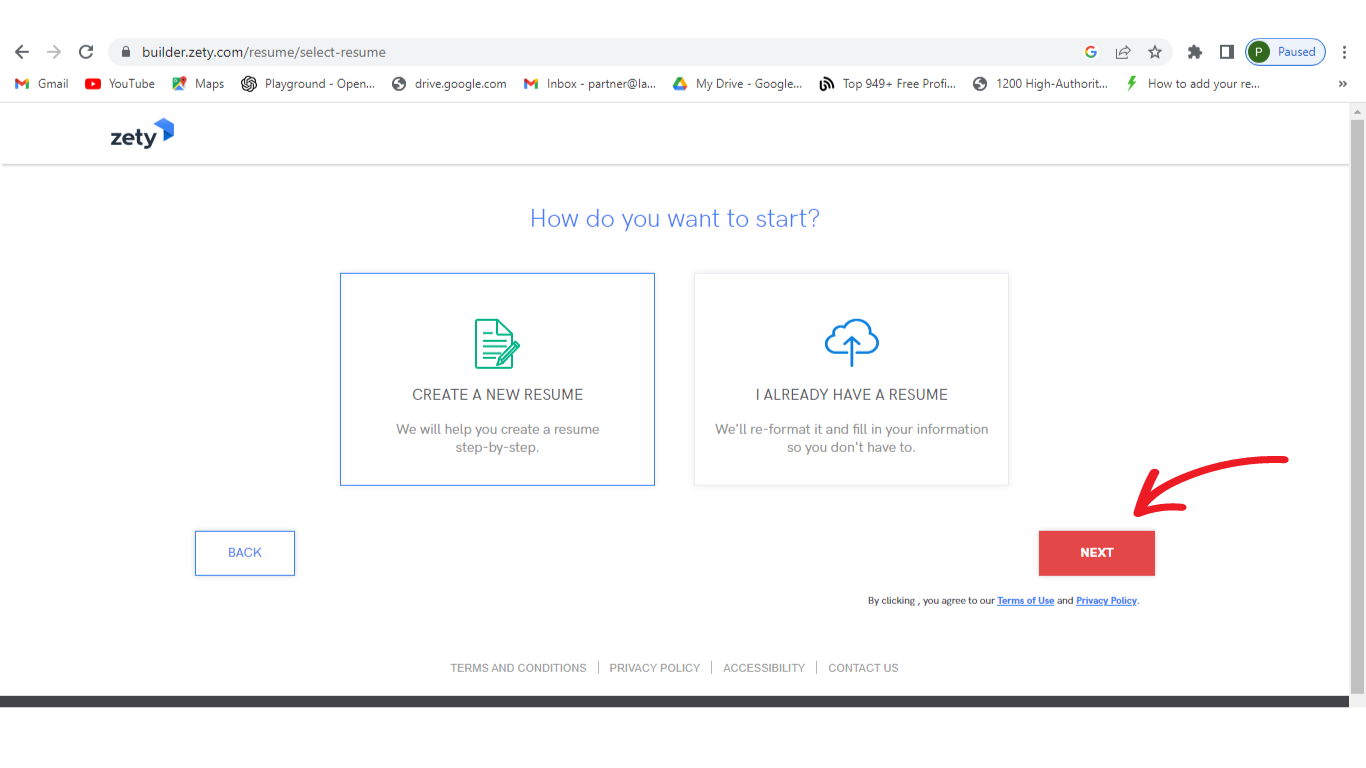Select the Create a New Resume option
Screen dimensions: 1366x768
coord(497,380)
